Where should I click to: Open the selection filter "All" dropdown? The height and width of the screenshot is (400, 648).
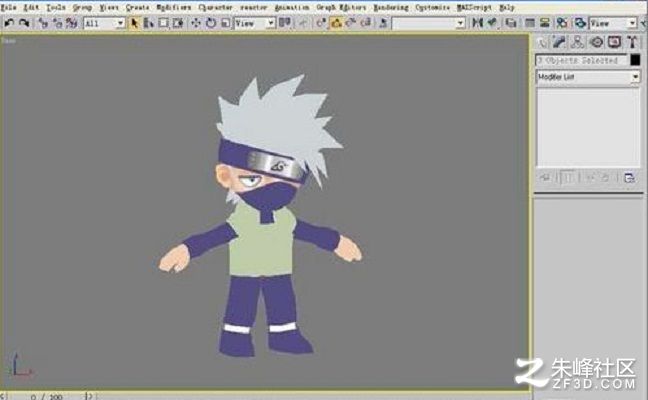pyautogui.click(x=104, y=23)
